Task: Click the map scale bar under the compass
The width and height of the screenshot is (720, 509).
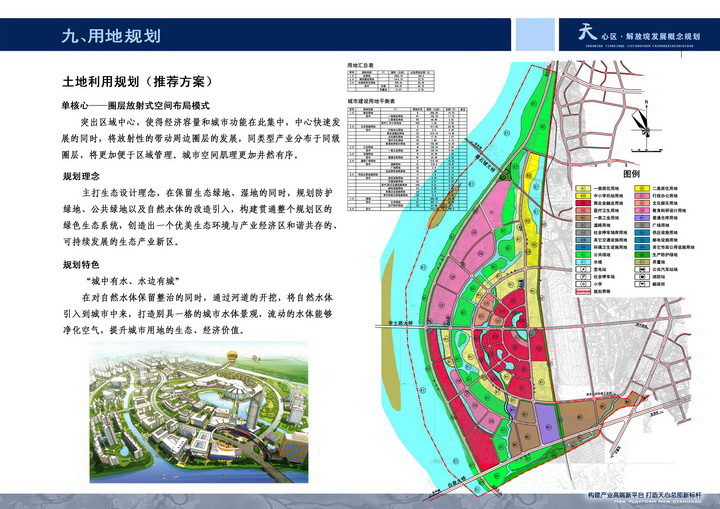Action: pos(647,150)
